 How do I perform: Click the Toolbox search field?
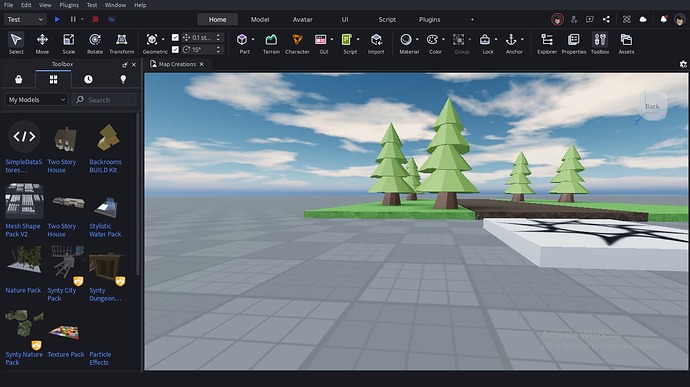pyautogui.click(x=104, y=100)
